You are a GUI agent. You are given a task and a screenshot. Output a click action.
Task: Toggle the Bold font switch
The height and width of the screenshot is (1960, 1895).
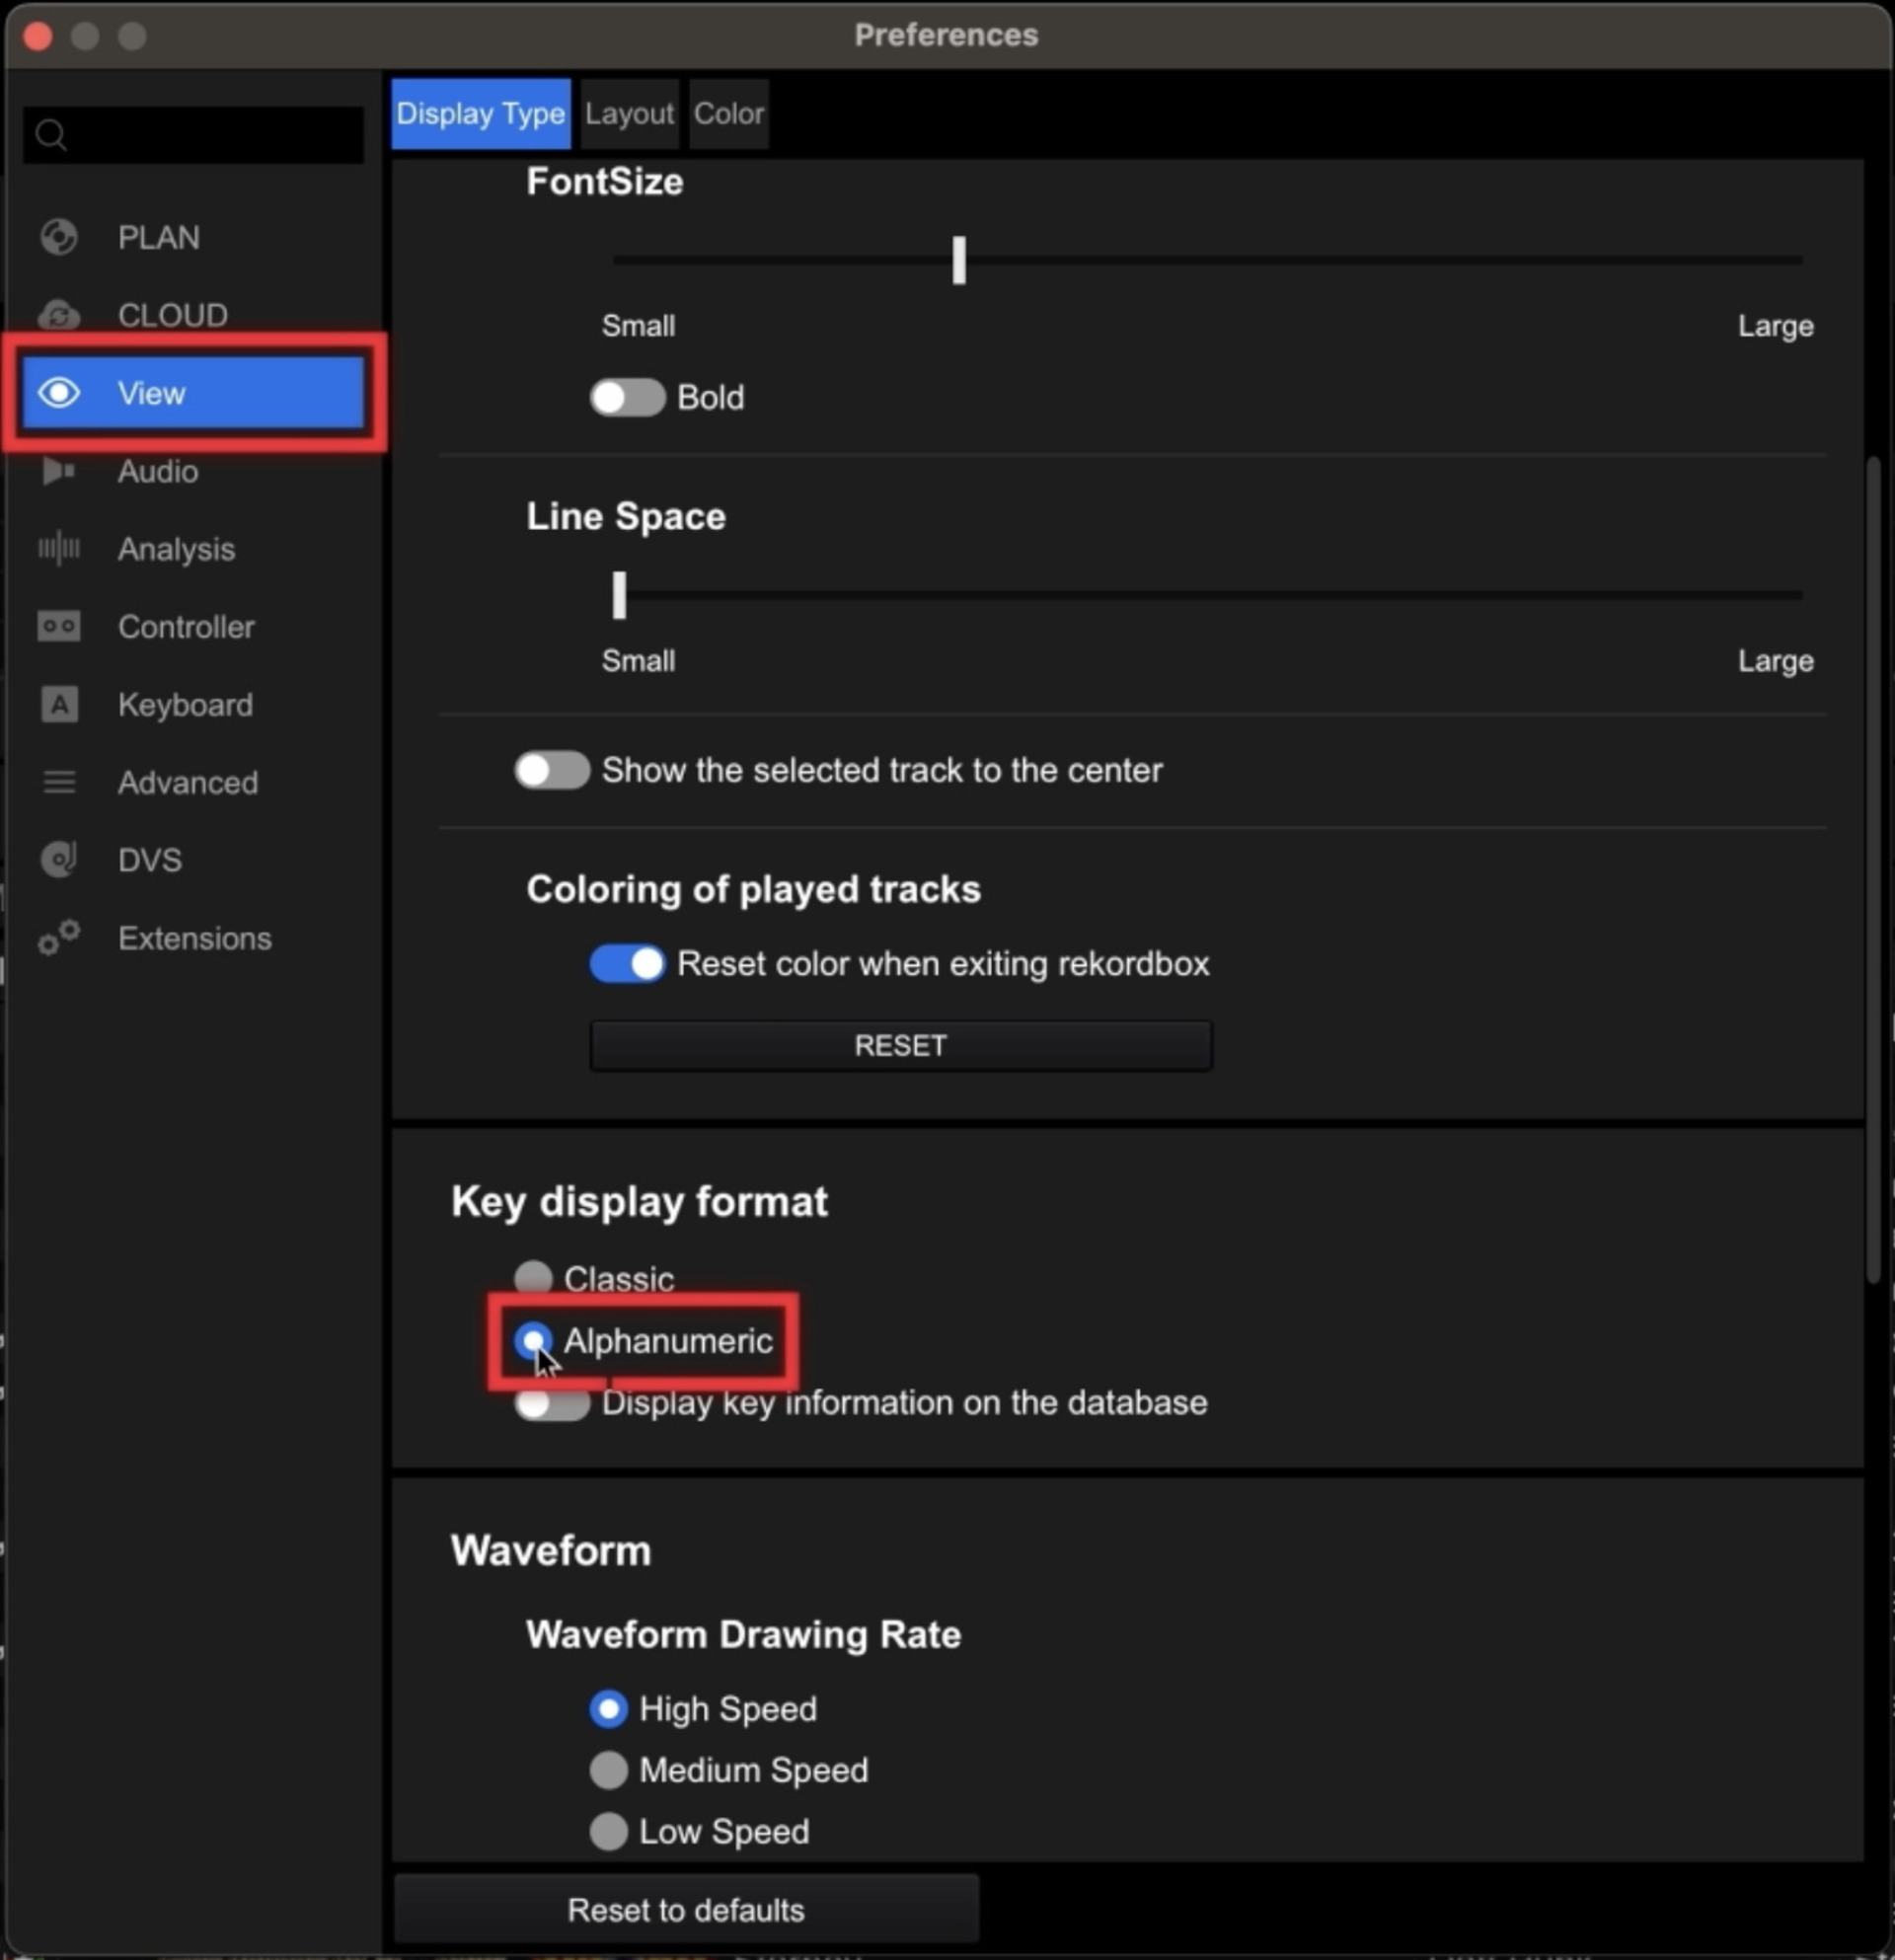[x=627, y=397]
